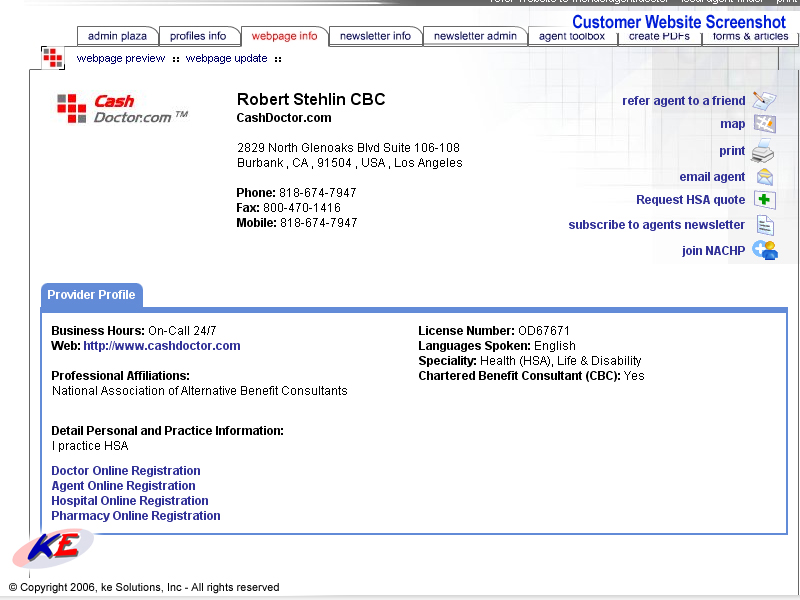Click the join NACHP people icon
The width and height of the screenshot is (800, 600).
point(765,250)
